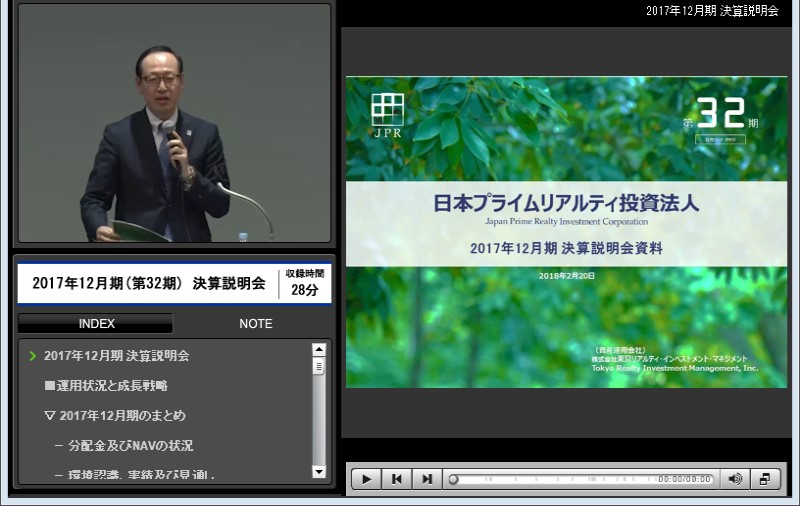
Task: Mute the audio with the speaker icon
Action: [735, 479]
